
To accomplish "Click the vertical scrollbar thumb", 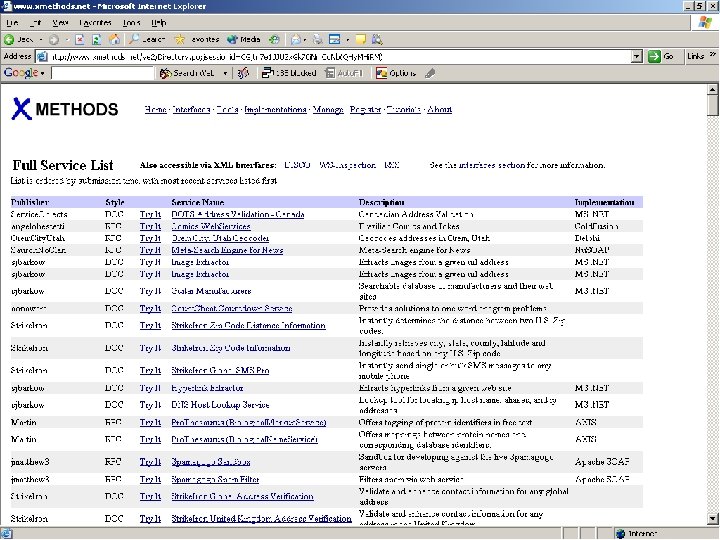I will coord(713,105).
